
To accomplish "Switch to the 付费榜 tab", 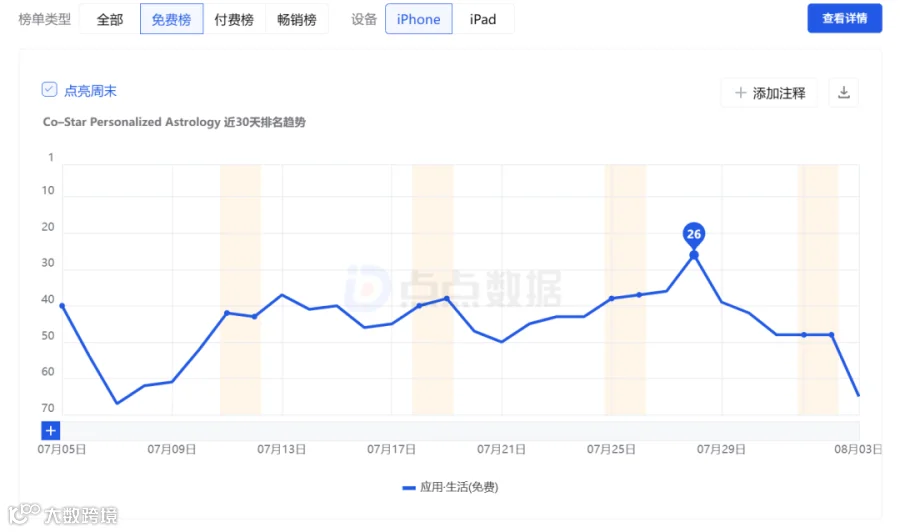I will (234, 19).
